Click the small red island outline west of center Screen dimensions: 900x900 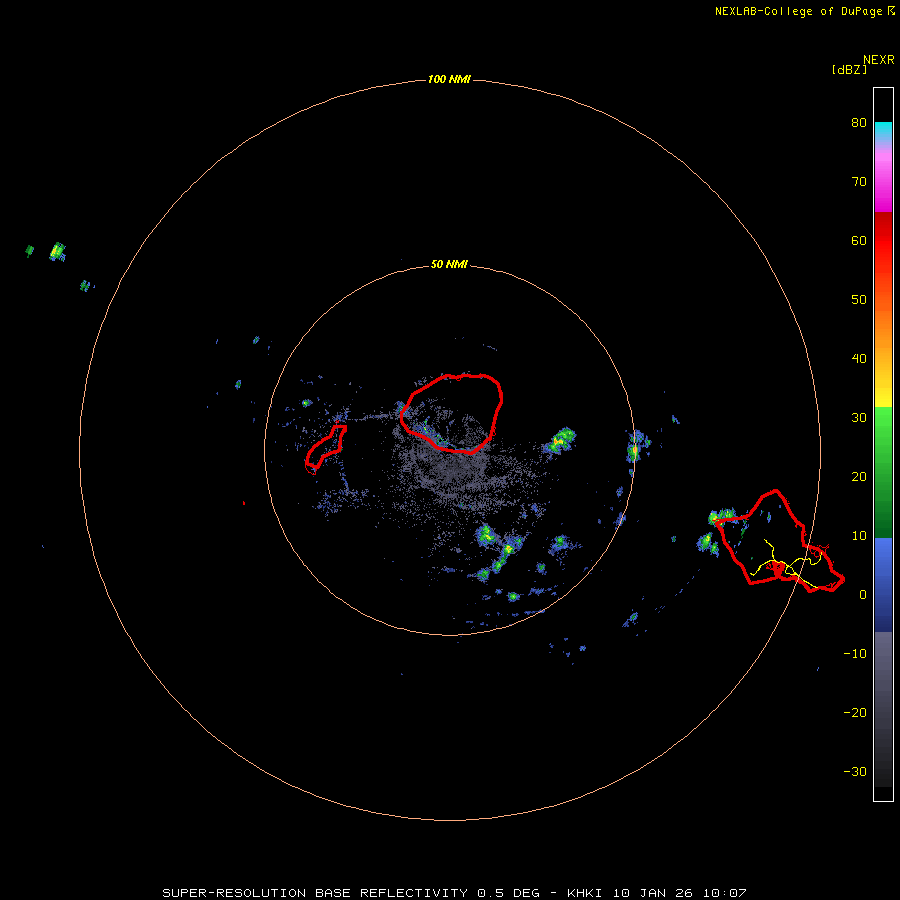[325, 449]
